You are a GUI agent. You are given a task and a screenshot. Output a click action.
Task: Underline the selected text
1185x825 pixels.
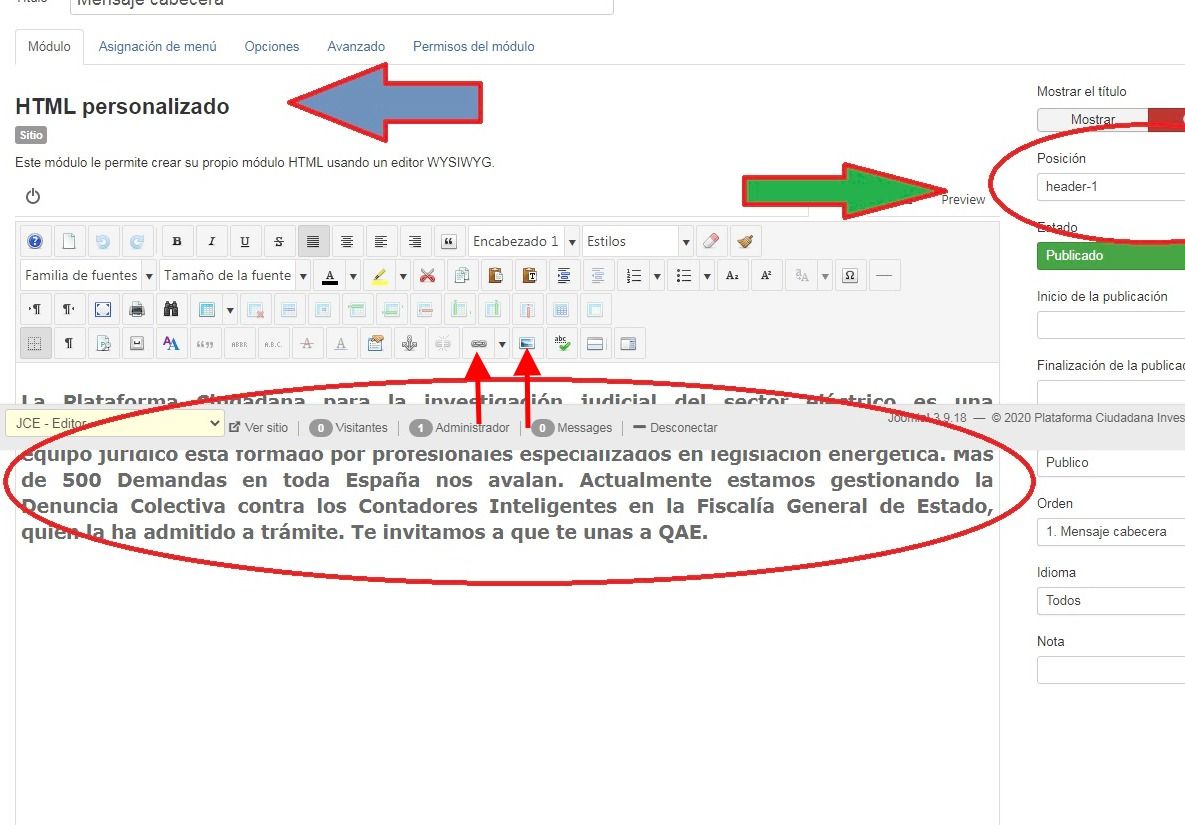tap(245, 242)
